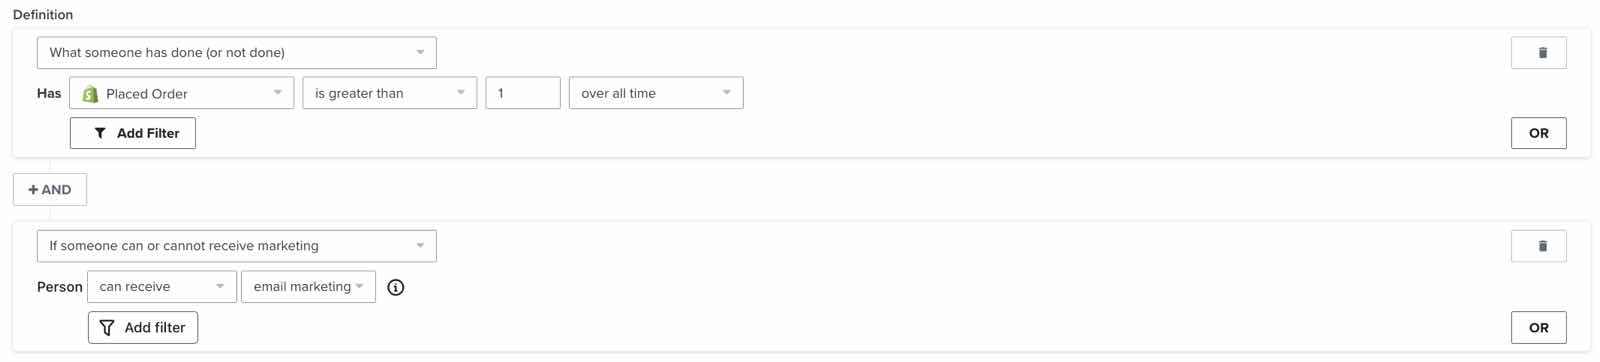Add a filter to the Placed Order condition
The image size is (1600, 362).
tap(133, 133)
